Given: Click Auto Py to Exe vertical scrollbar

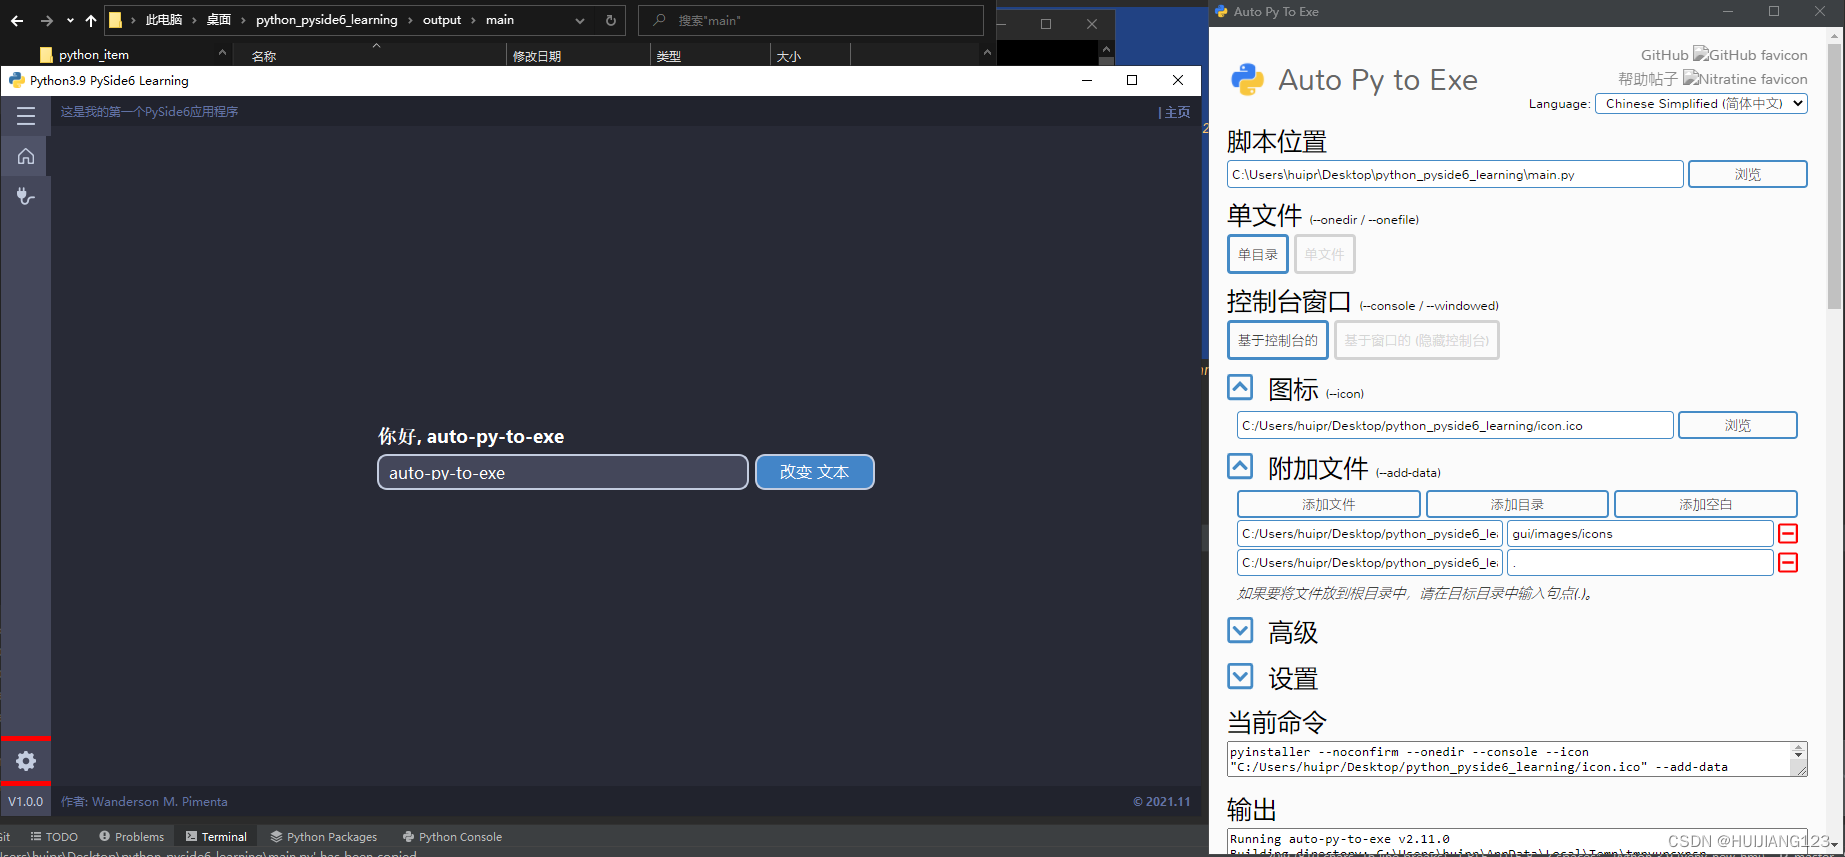Looking at the screenshot, I should click(1834, 175).
